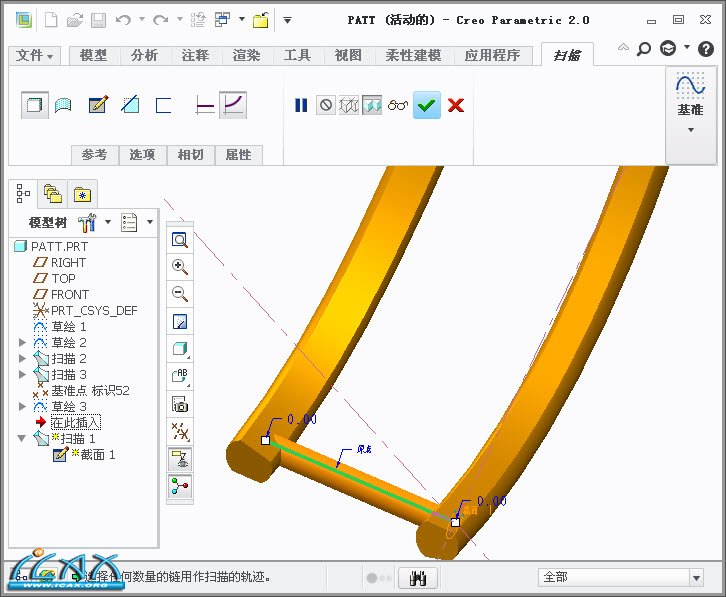Image resolution: width=726 pixels, height=597 pixels.
Task: Click the Regenerate icon in quick access toolbar
Action: [198, 20]
